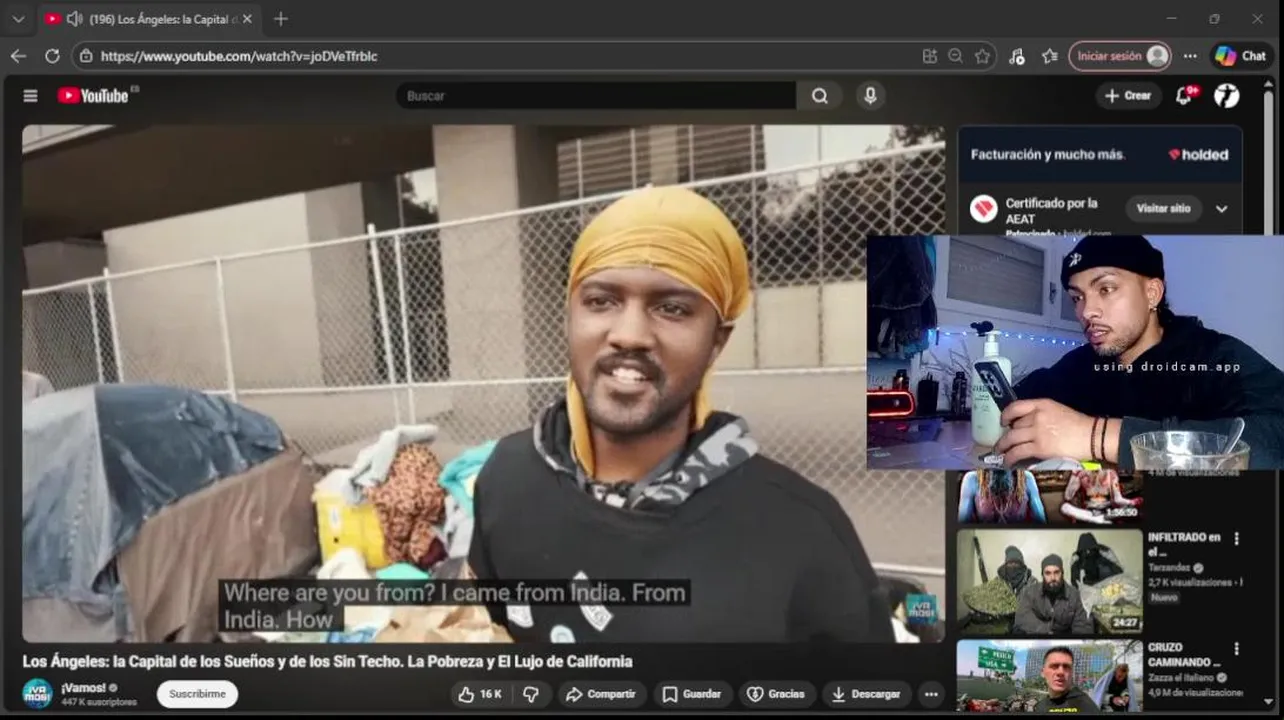Open the browser apps grid icon in the address bar
The image size is (1284, 720).
point(930,56)
